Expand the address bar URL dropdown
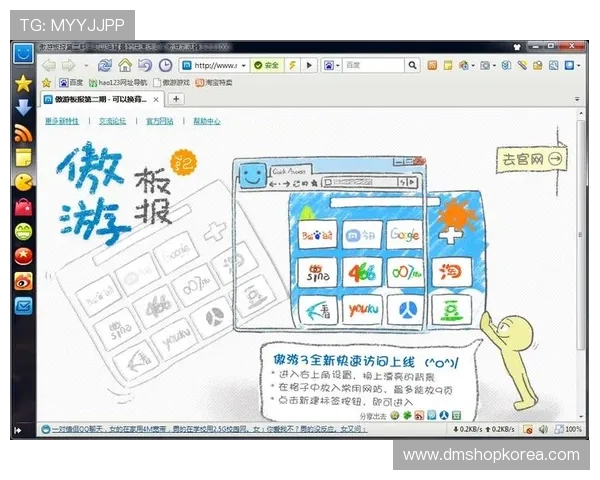Image resolution: width=600 pixels, height=480 pixels. pyautogui.click(x=243, y=66)
